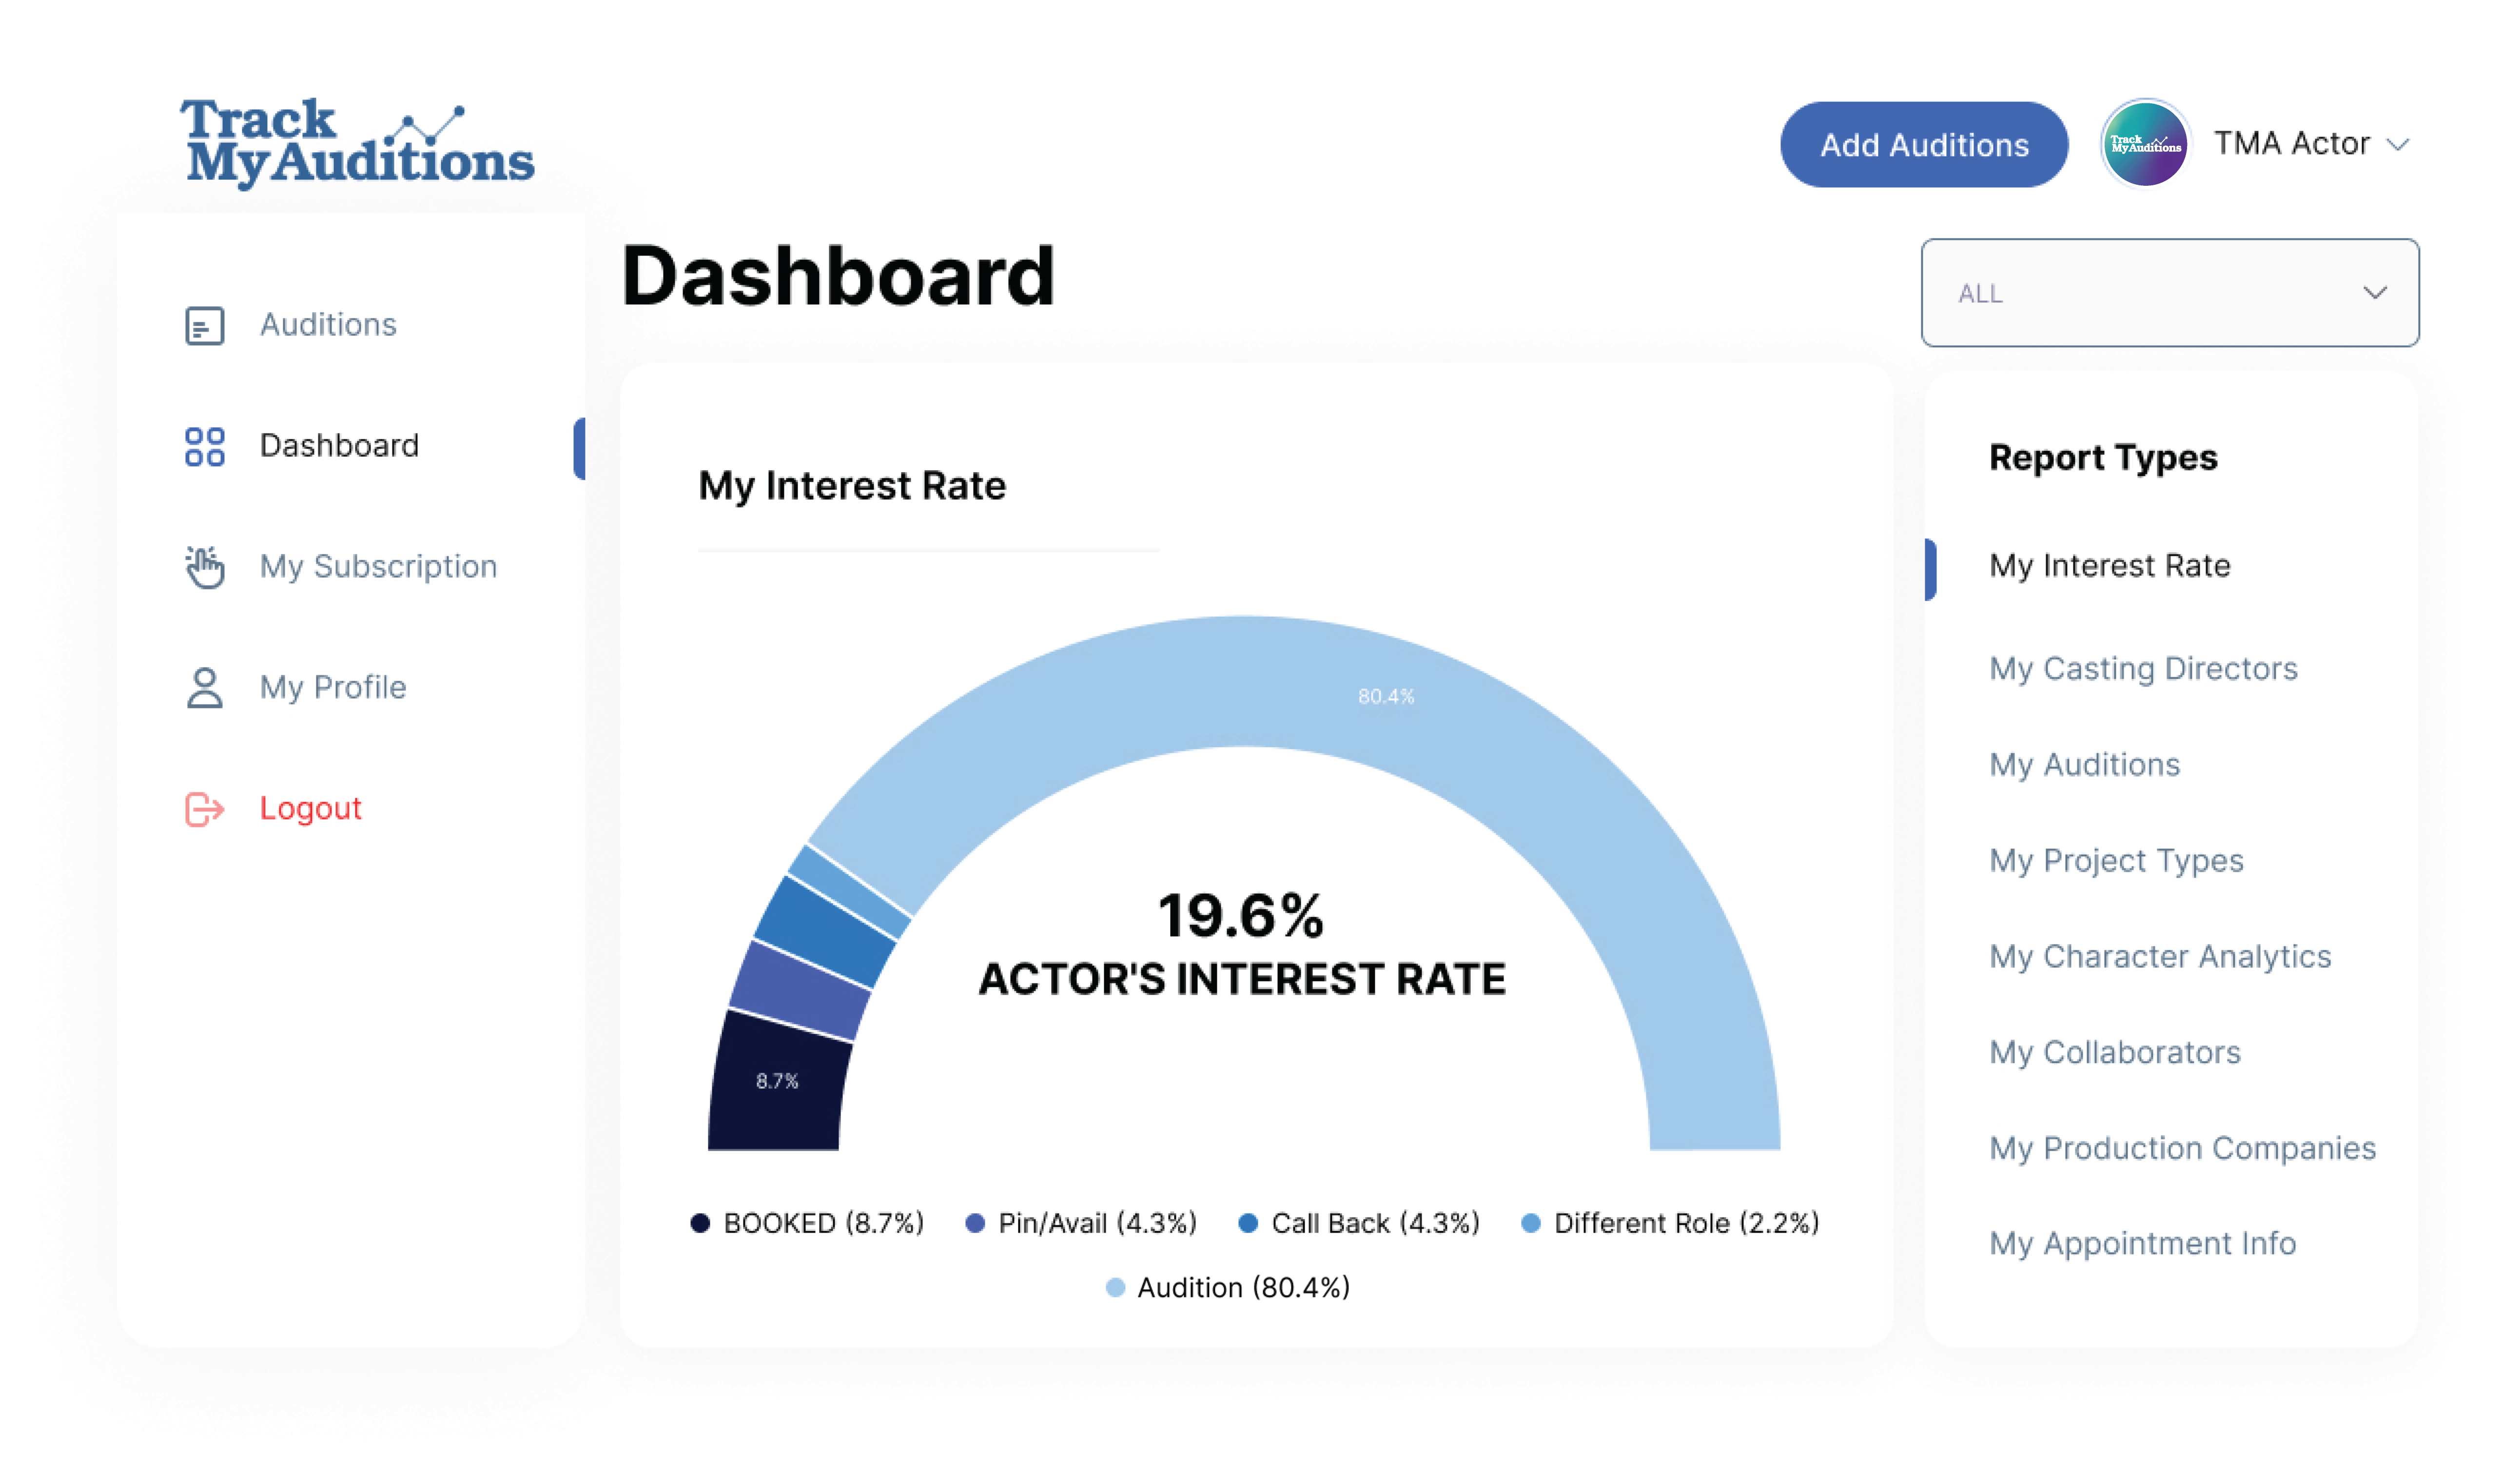The width and height of the screenshot is (2520, 1473).
Task: Open My Casting Directors report
Action: tap(2143, 669)
